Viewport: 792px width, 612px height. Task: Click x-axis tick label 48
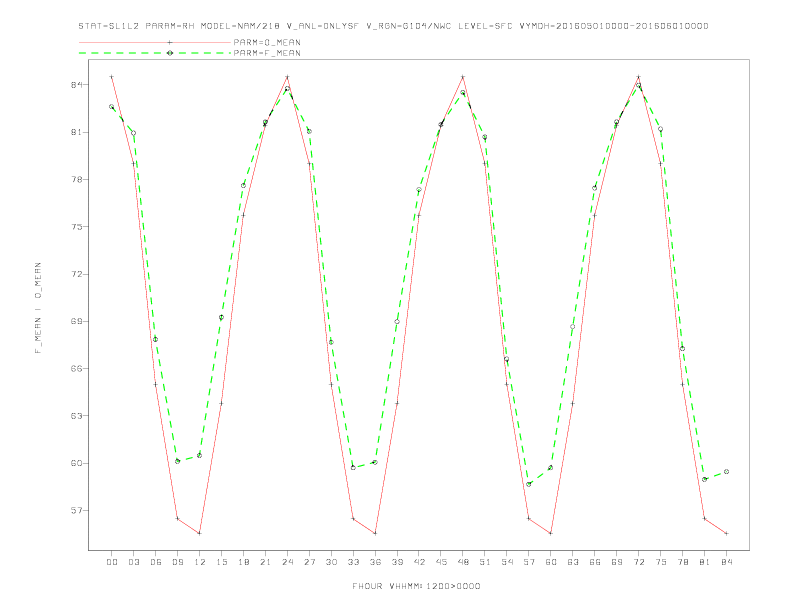[463, 562]
